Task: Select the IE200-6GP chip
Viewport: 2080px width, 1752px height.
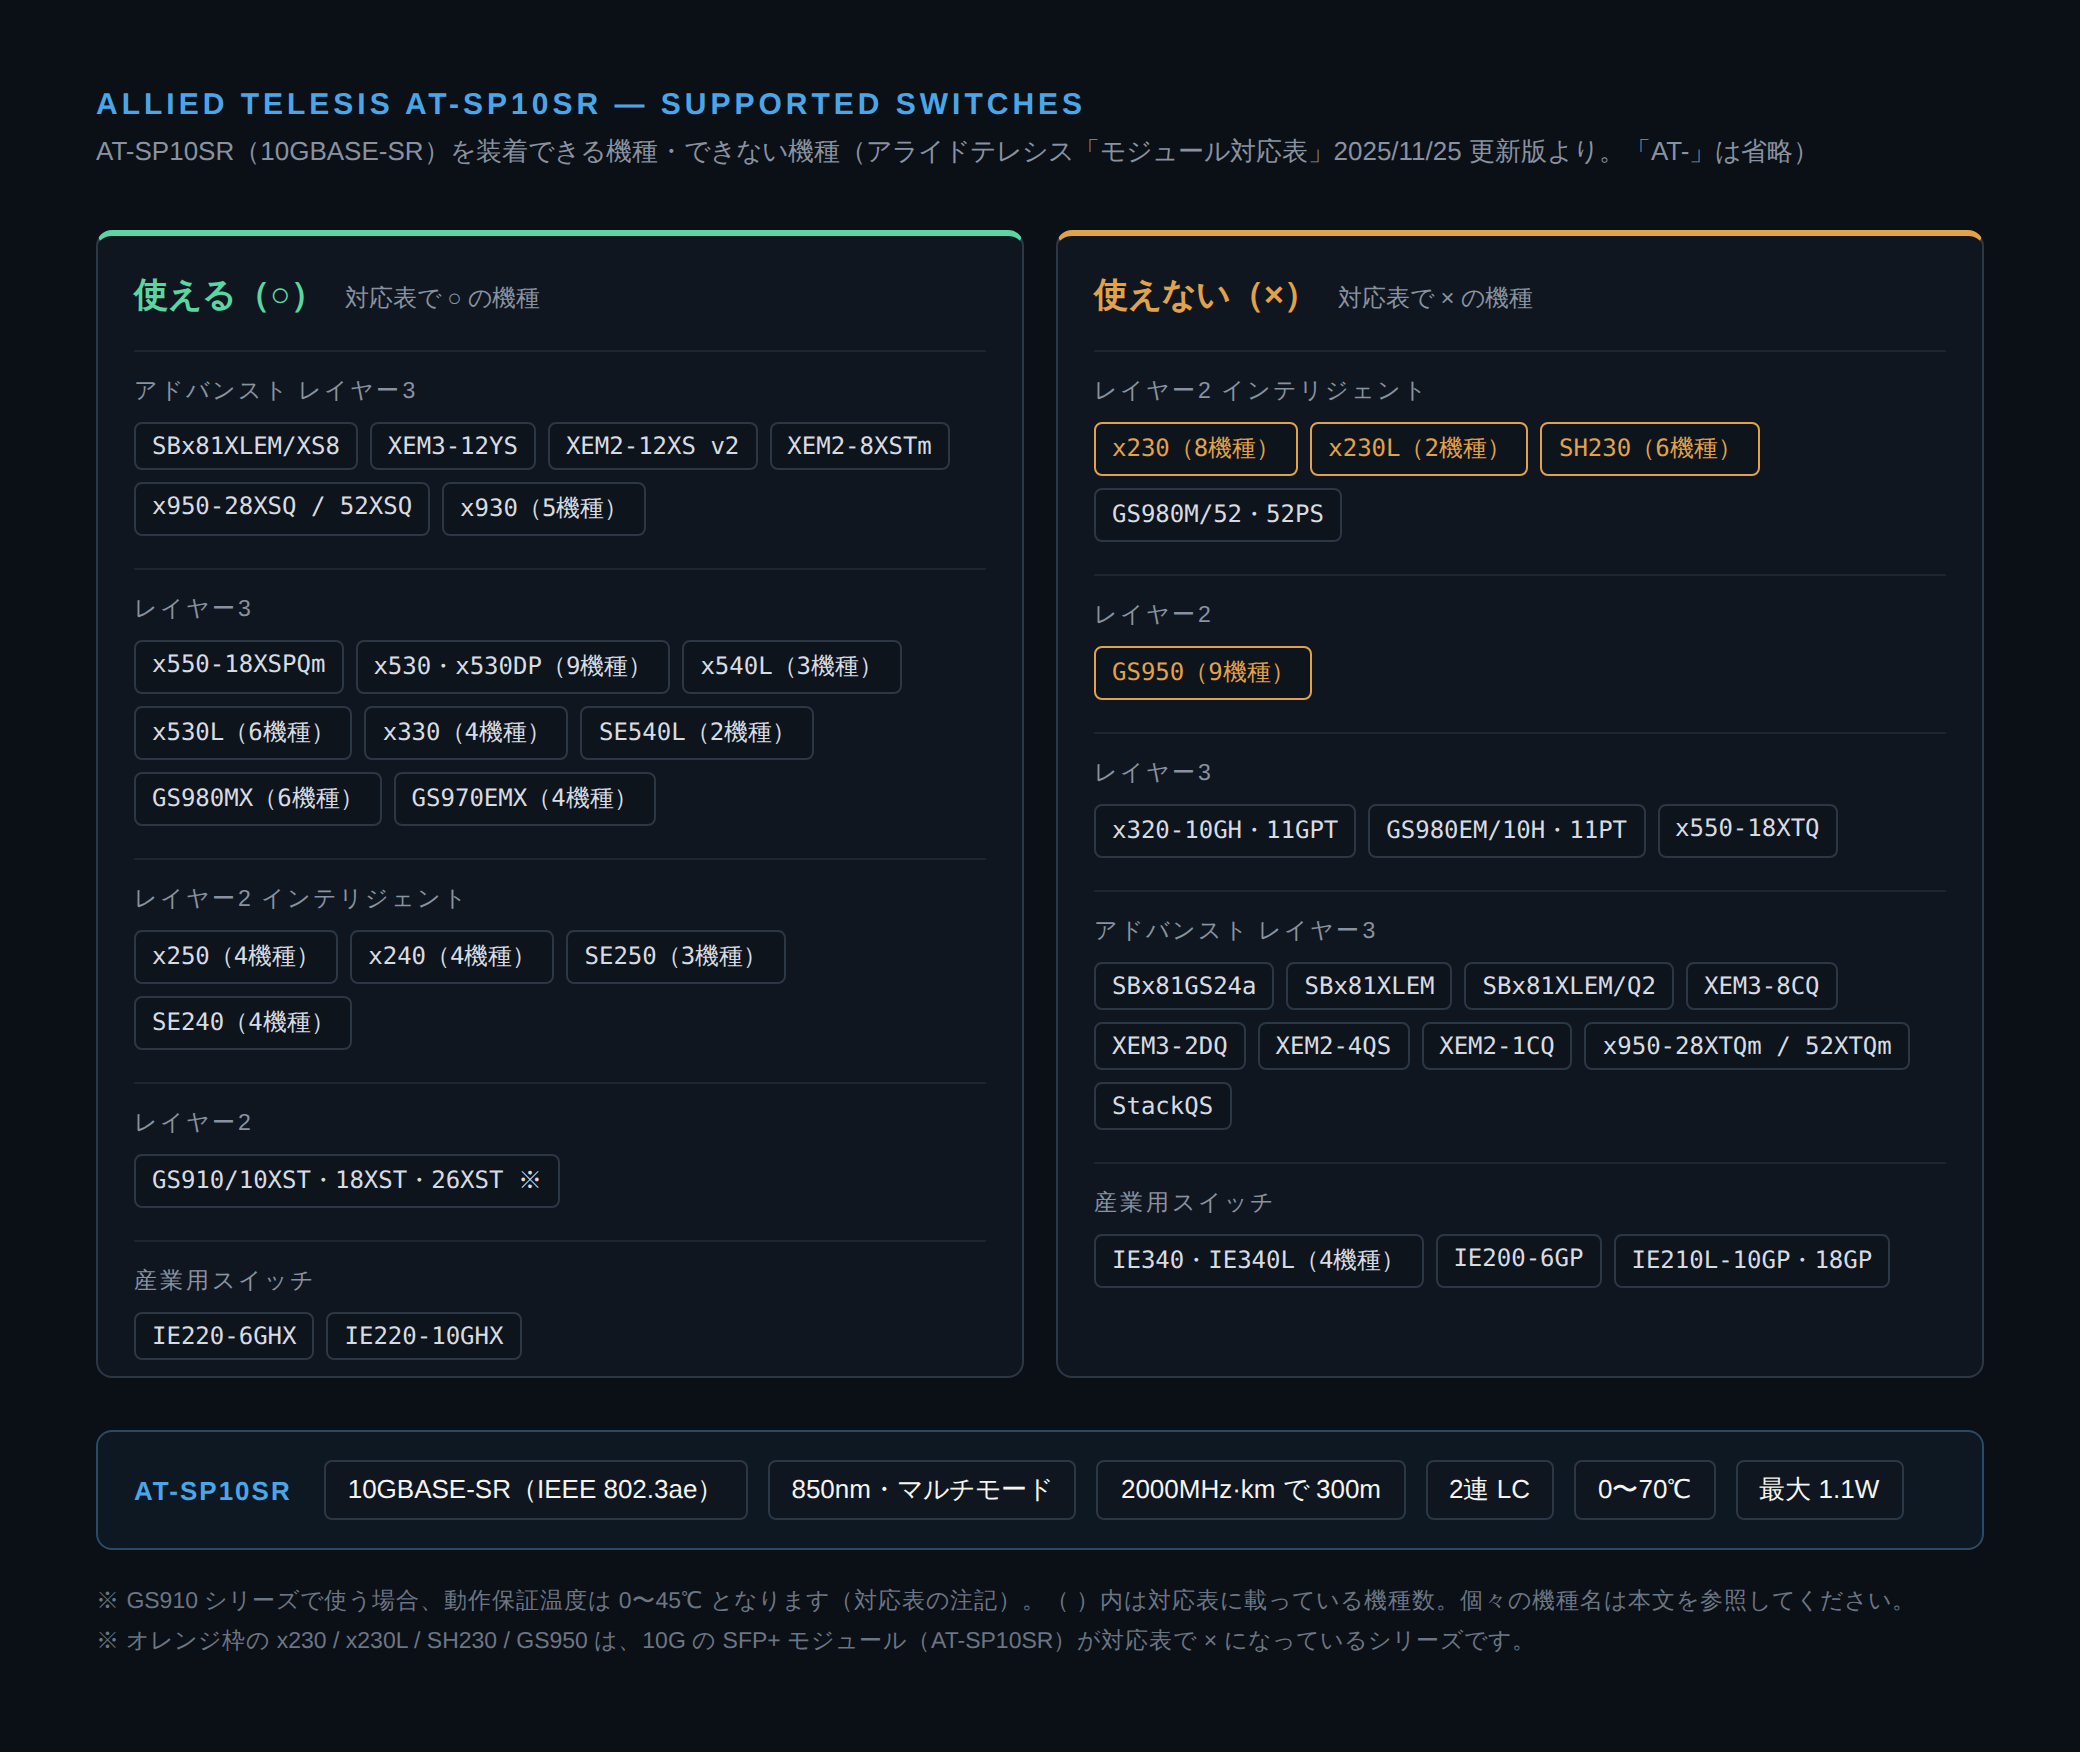Action: 1518,1260
